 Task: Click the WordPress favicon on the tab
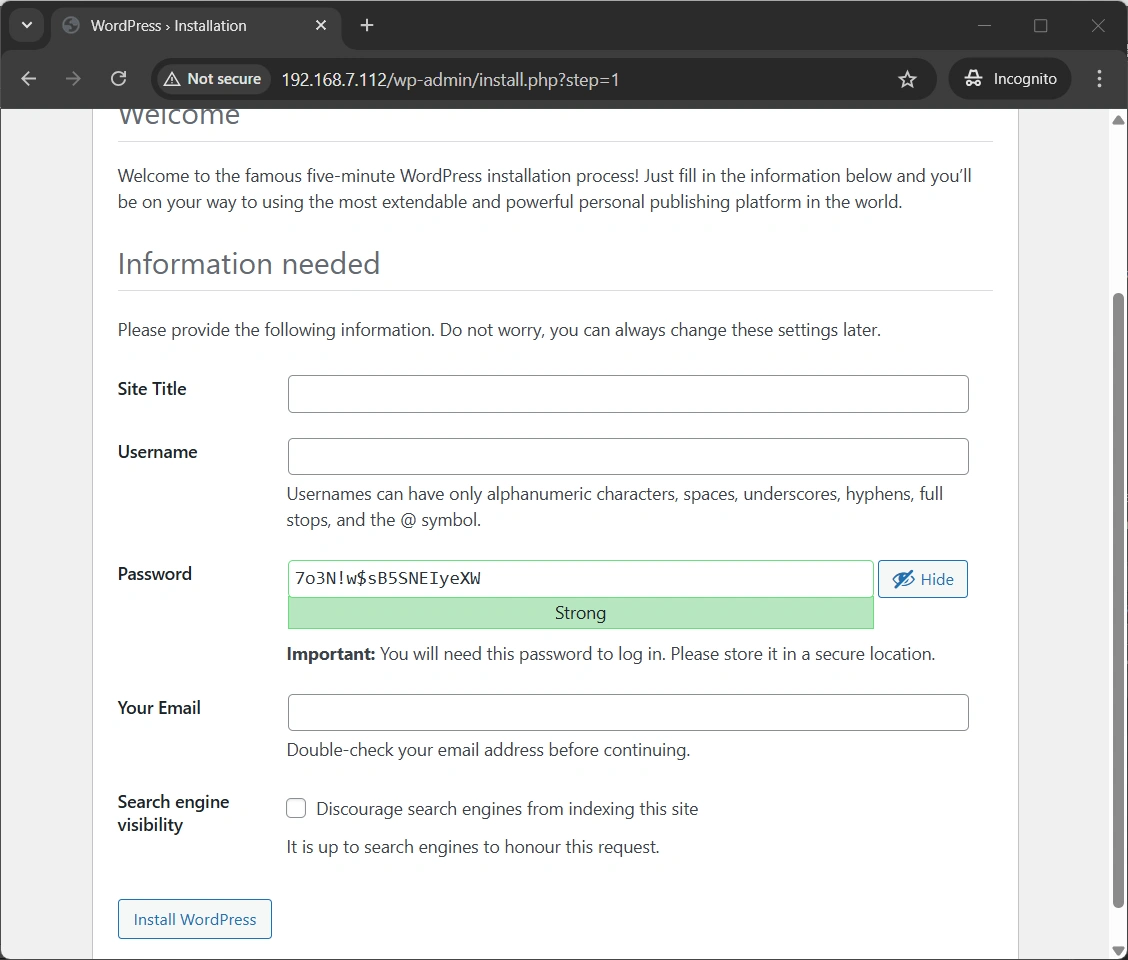click(x=70, y=26)
